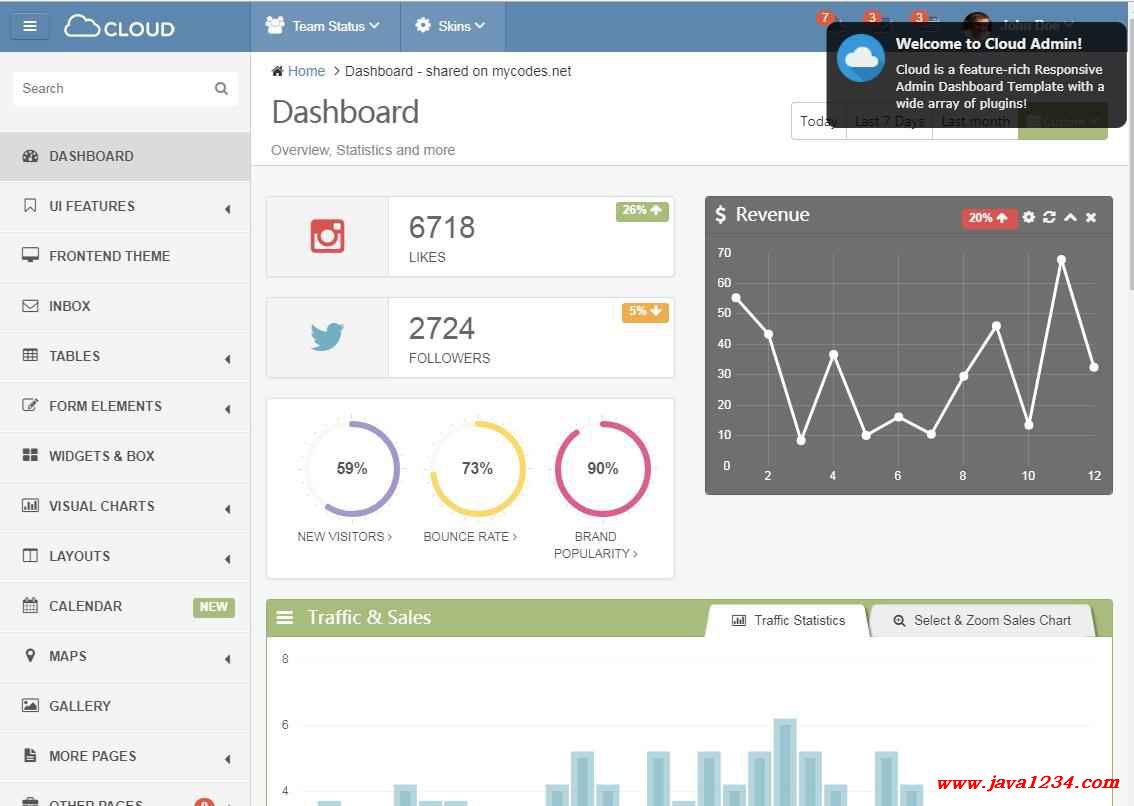Screen dimensions: 1134x806
Task: Click the More Pages file icon
Action: click(x=30, y=755)
